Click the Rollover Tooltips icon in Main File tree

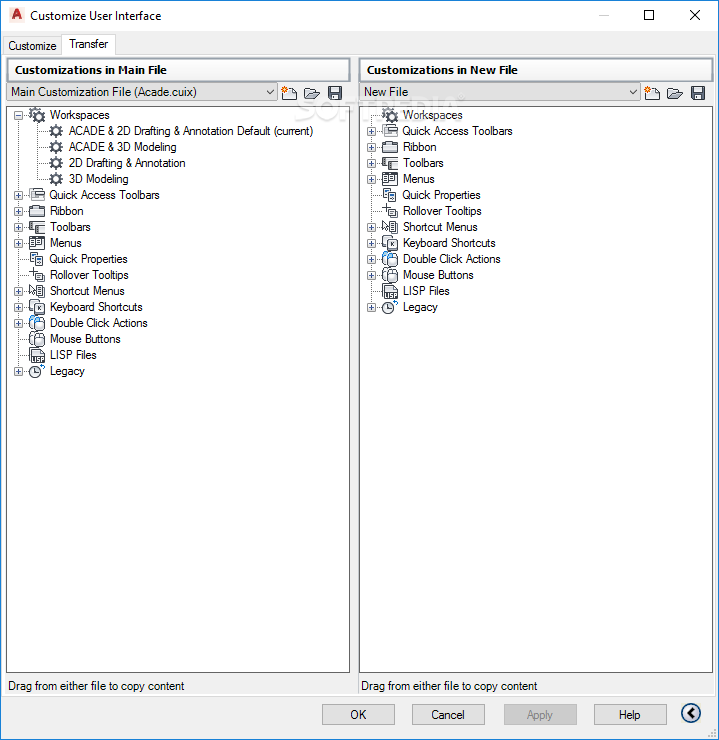[x=37, y=275]
